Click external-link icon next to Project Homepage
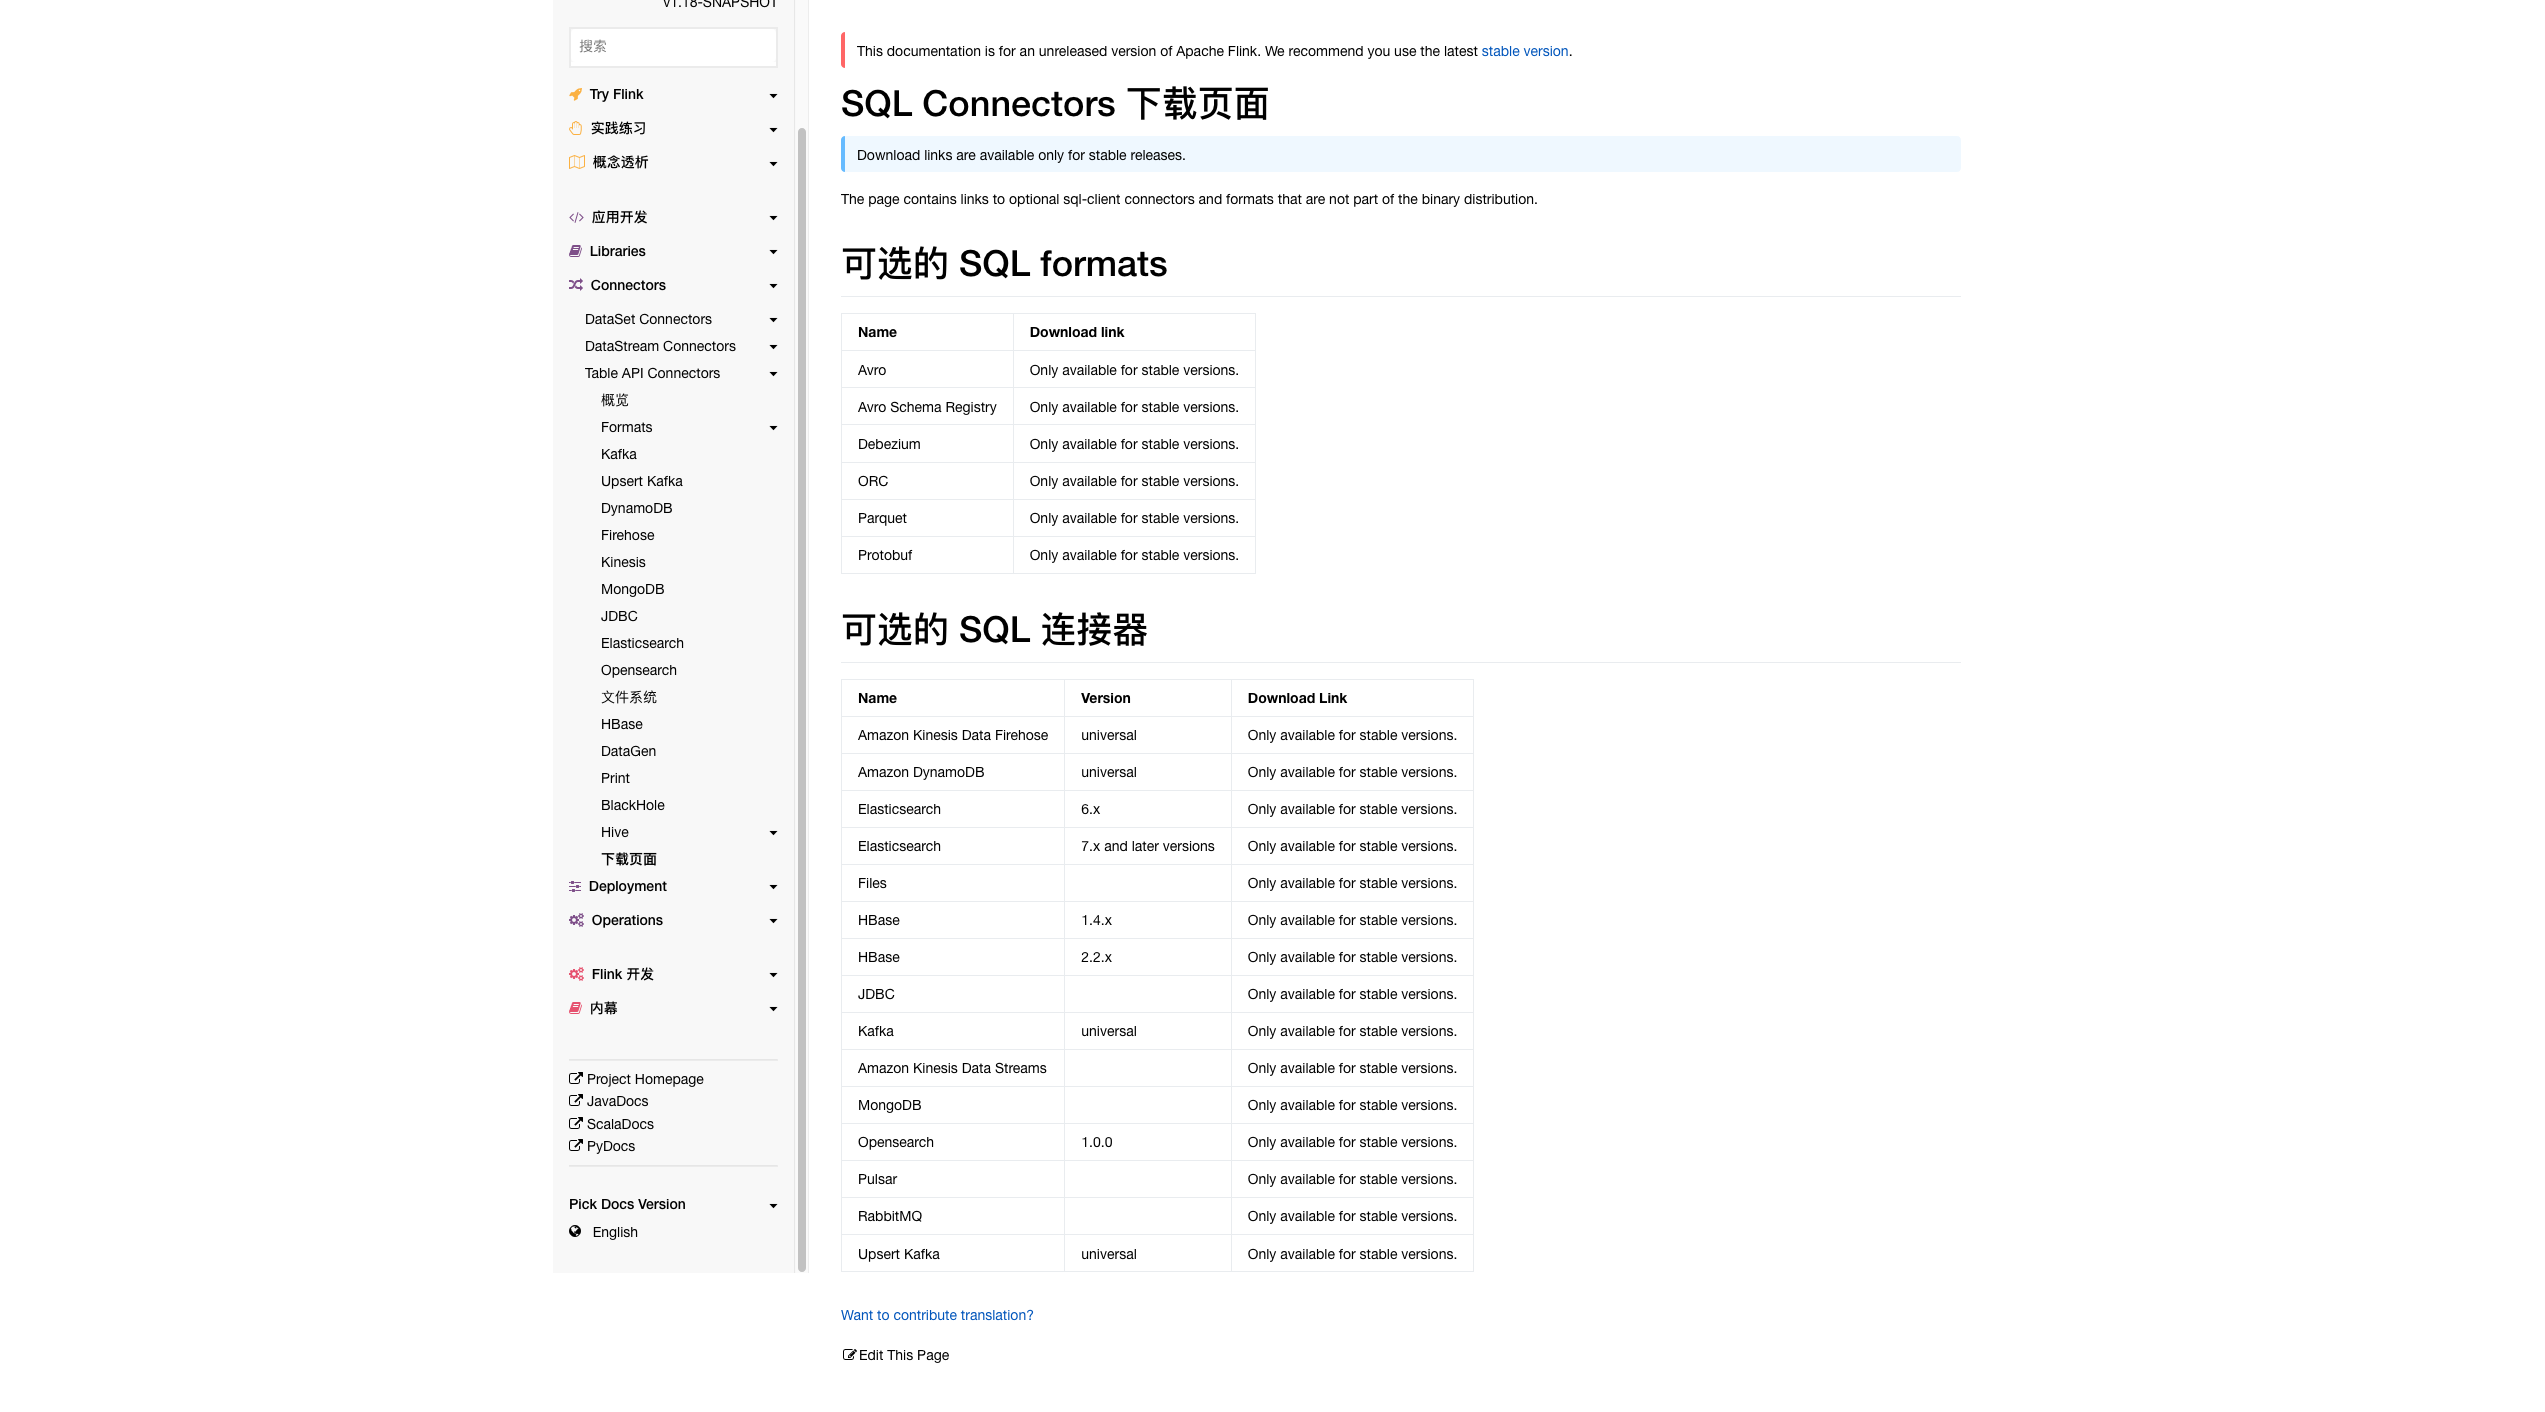2545x1412 pixels. click(576, 1078)
